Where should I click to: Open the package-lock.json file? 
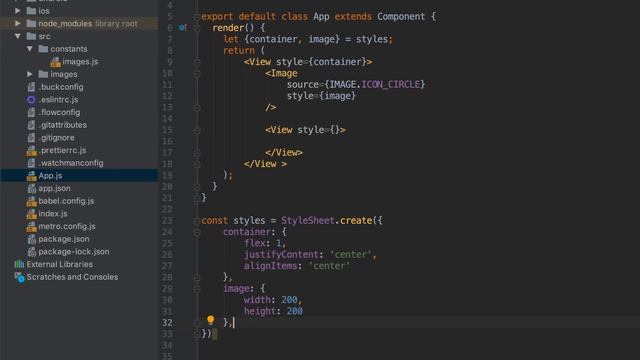coord(74,252)
